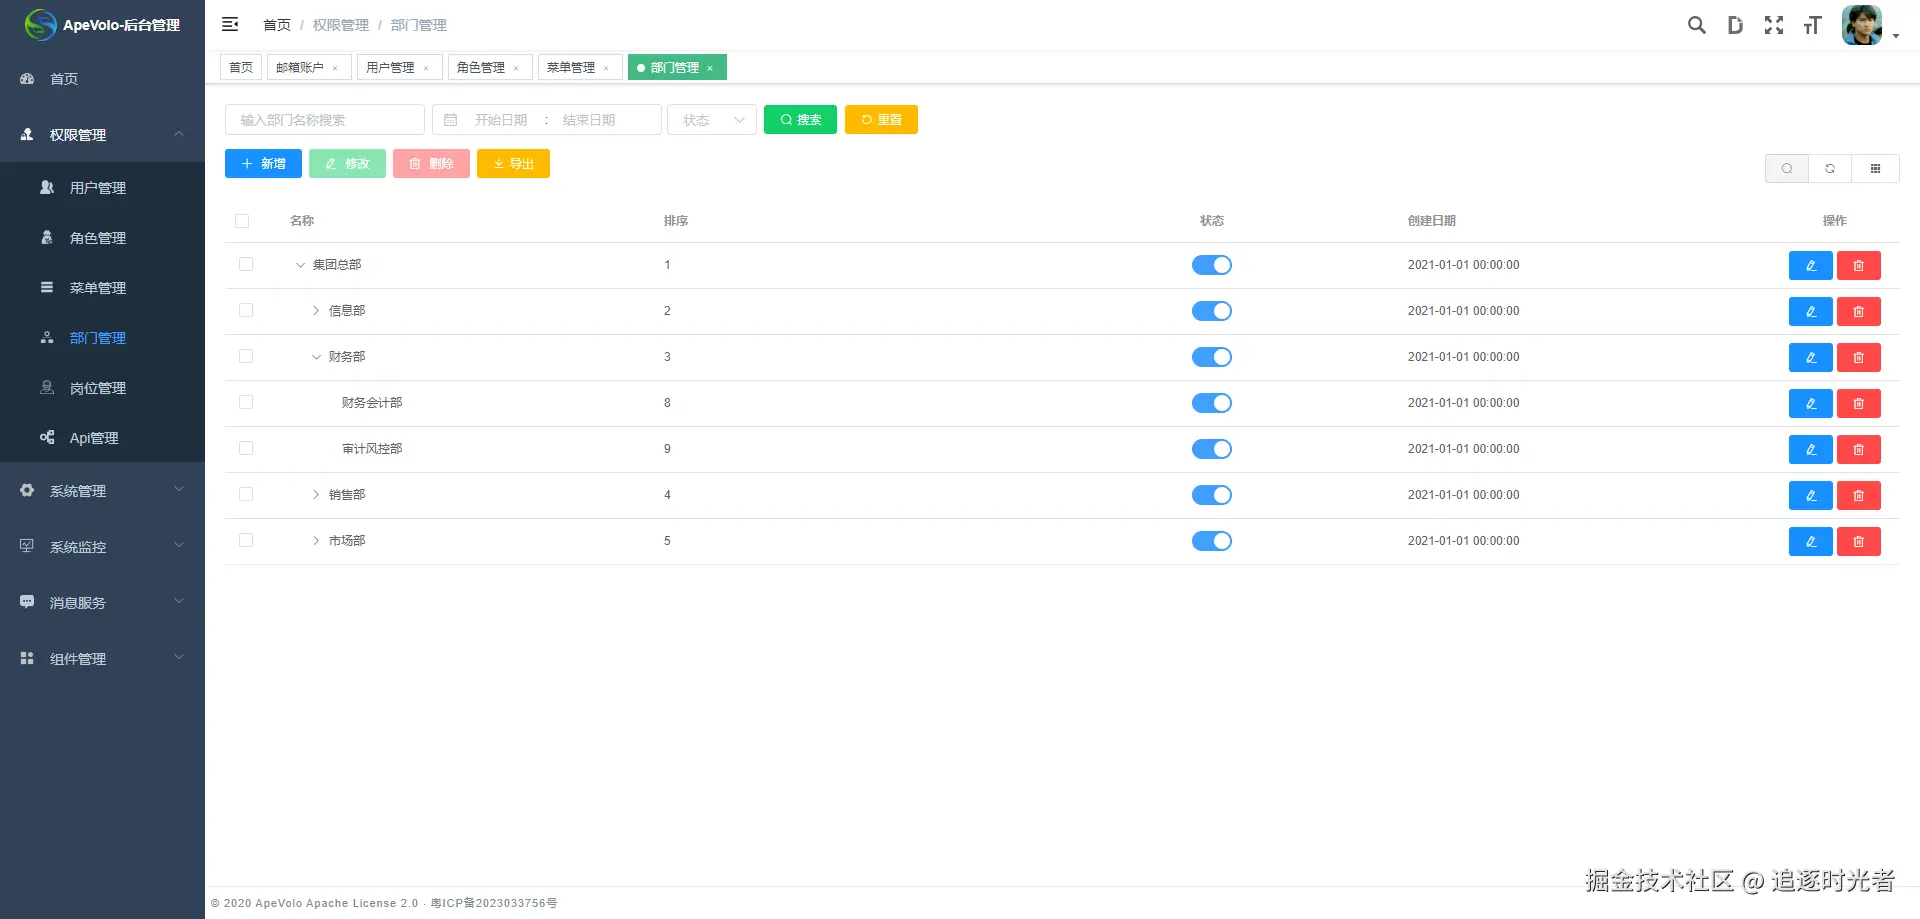
Task: Toggle the status switch for 审计风控部
Action: point(1211,449)
